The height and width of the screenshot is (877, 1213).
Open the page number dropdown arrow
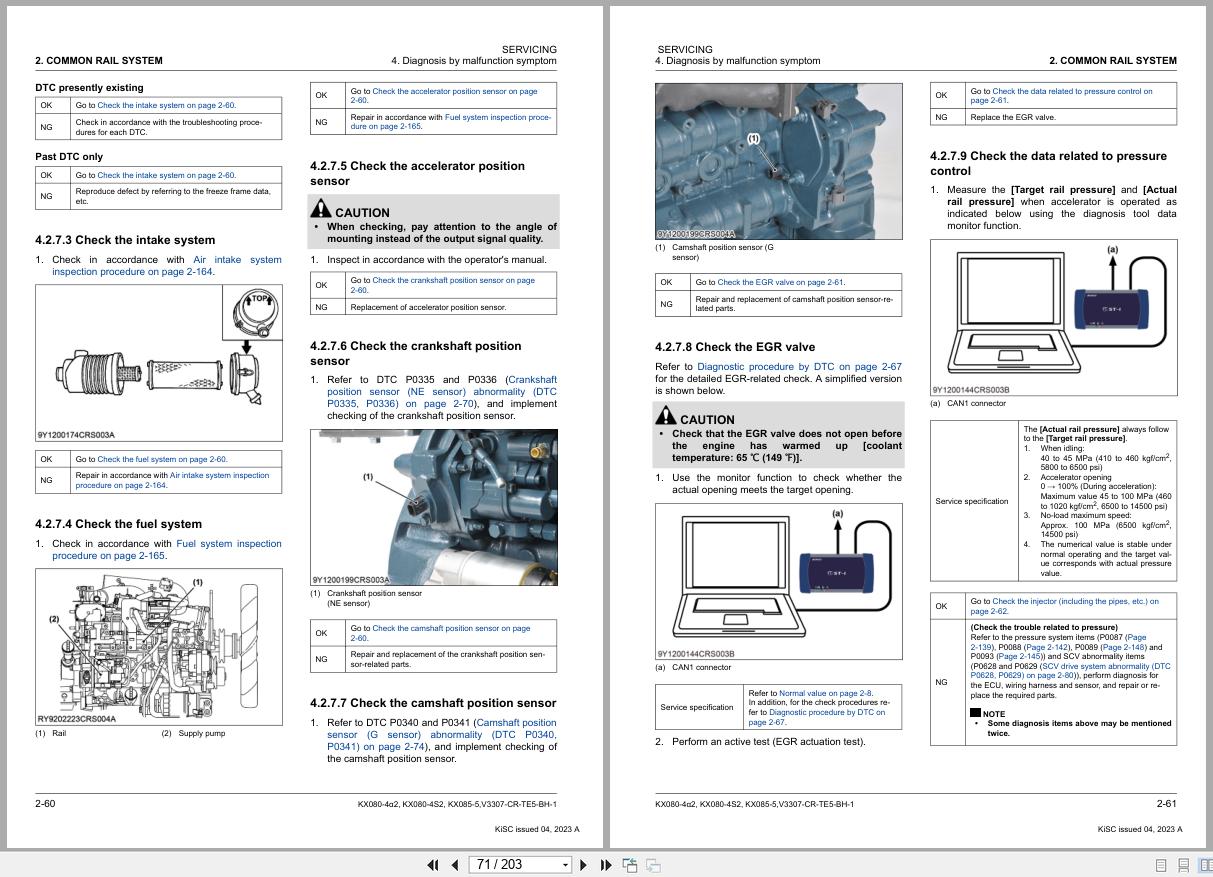[x=565, y=865]
